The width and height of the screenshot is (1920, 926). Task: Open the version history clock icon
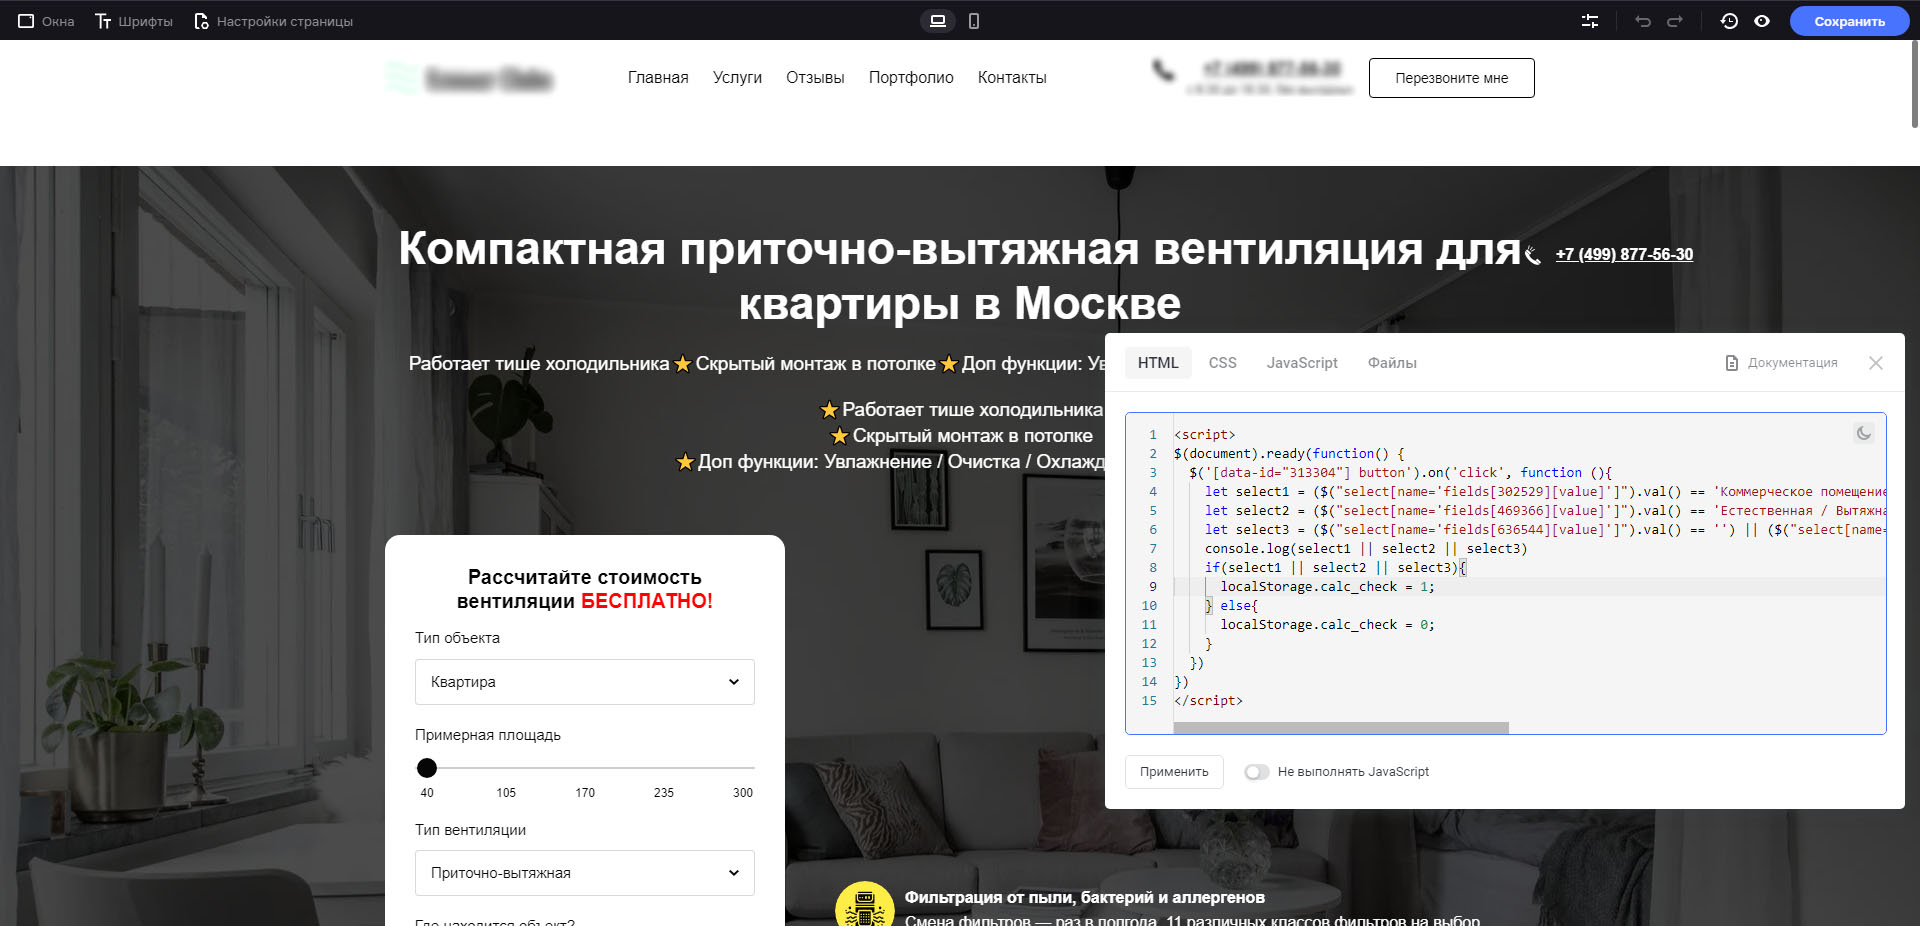1729,21
